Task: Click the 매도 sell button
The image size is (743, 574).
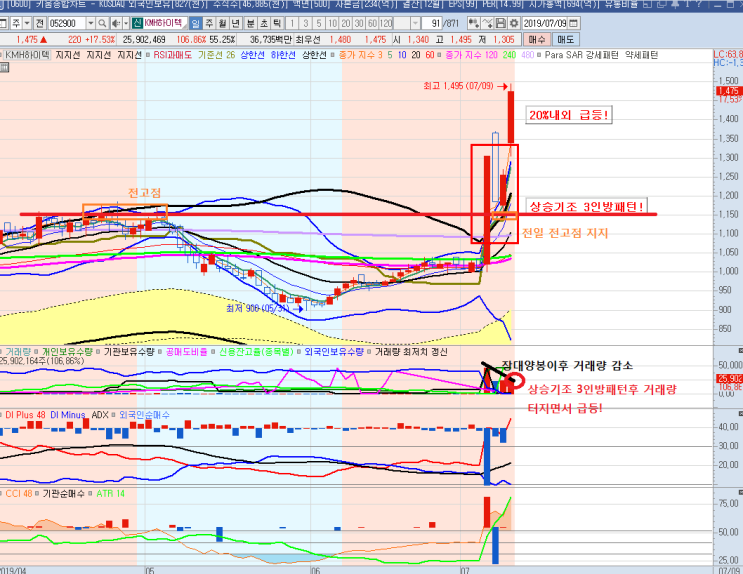Action: pos(565,40)
